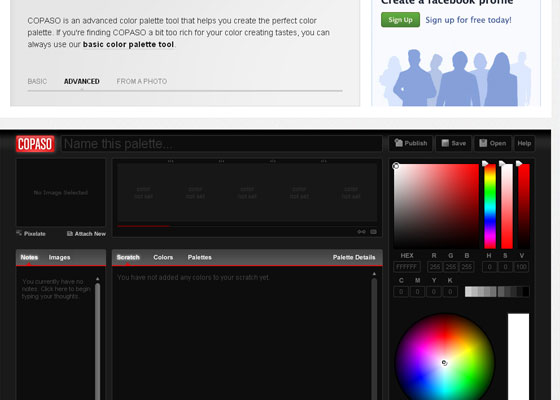The width and height of the screenshot is (560, 400).
Task: Click the Help button
Action: point(524,143)
